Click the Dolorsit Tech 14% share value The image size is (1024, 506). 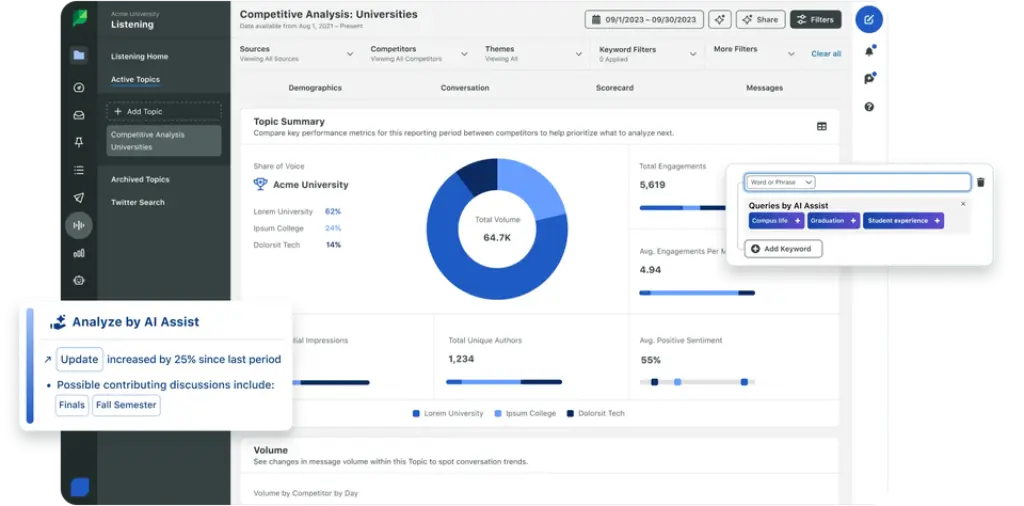333,245
